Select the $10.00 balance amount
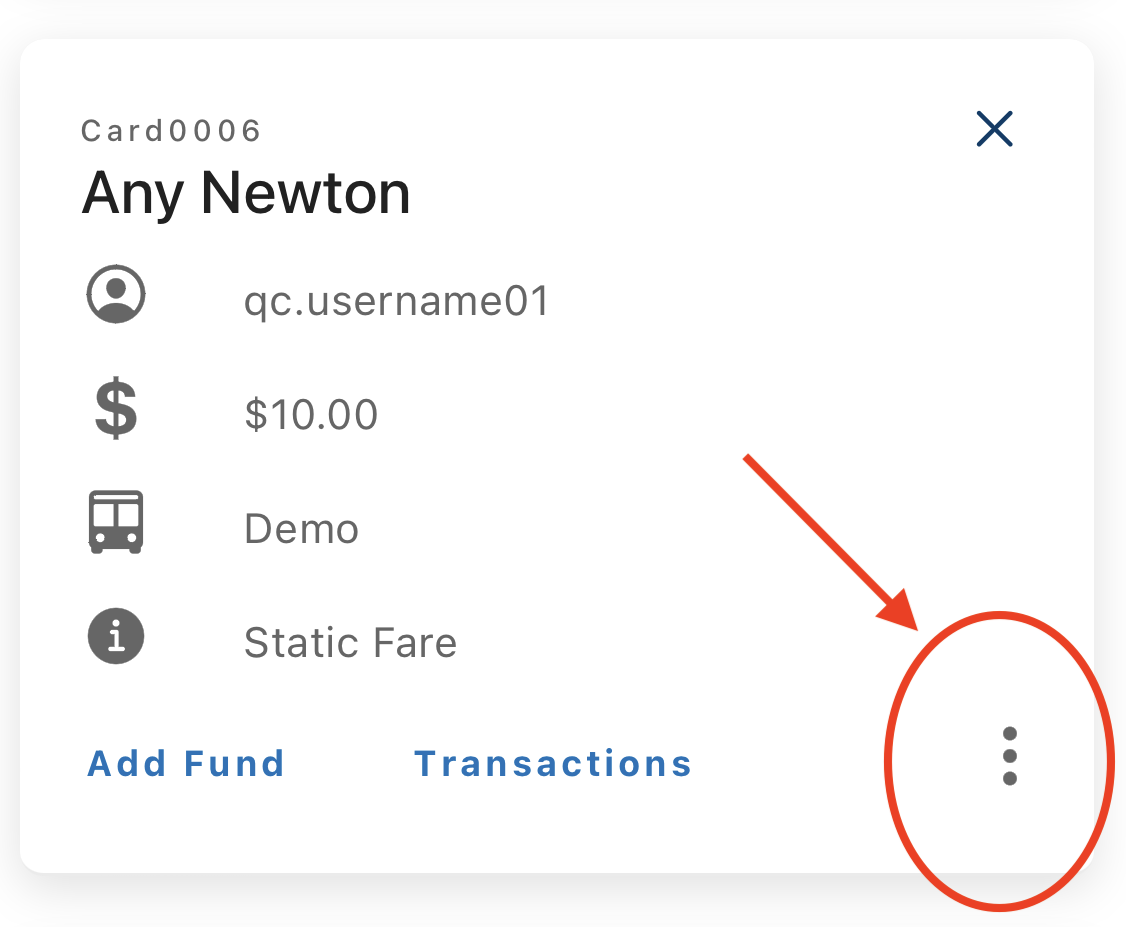 pyautogui.click(x=311, y=414)
